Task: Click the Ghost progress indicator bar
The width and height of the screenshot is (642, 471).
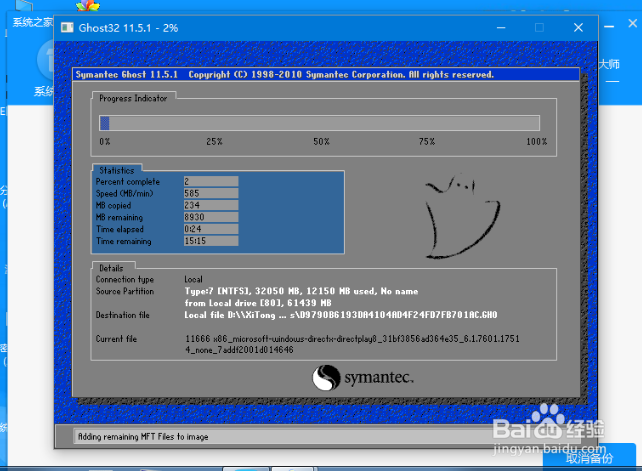Action: click(x=319, y=123)
